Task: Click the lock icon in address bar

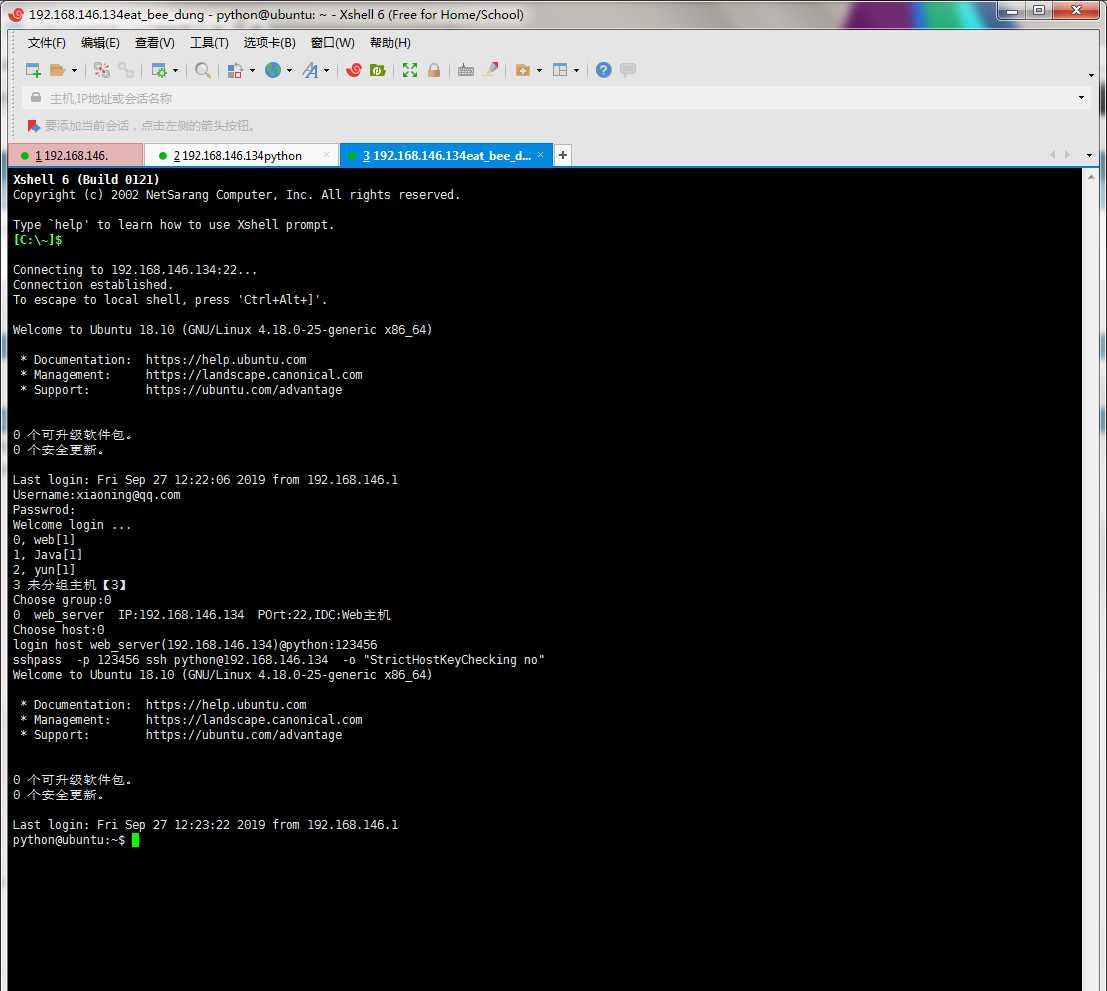Action: click(x=35, y=97)
